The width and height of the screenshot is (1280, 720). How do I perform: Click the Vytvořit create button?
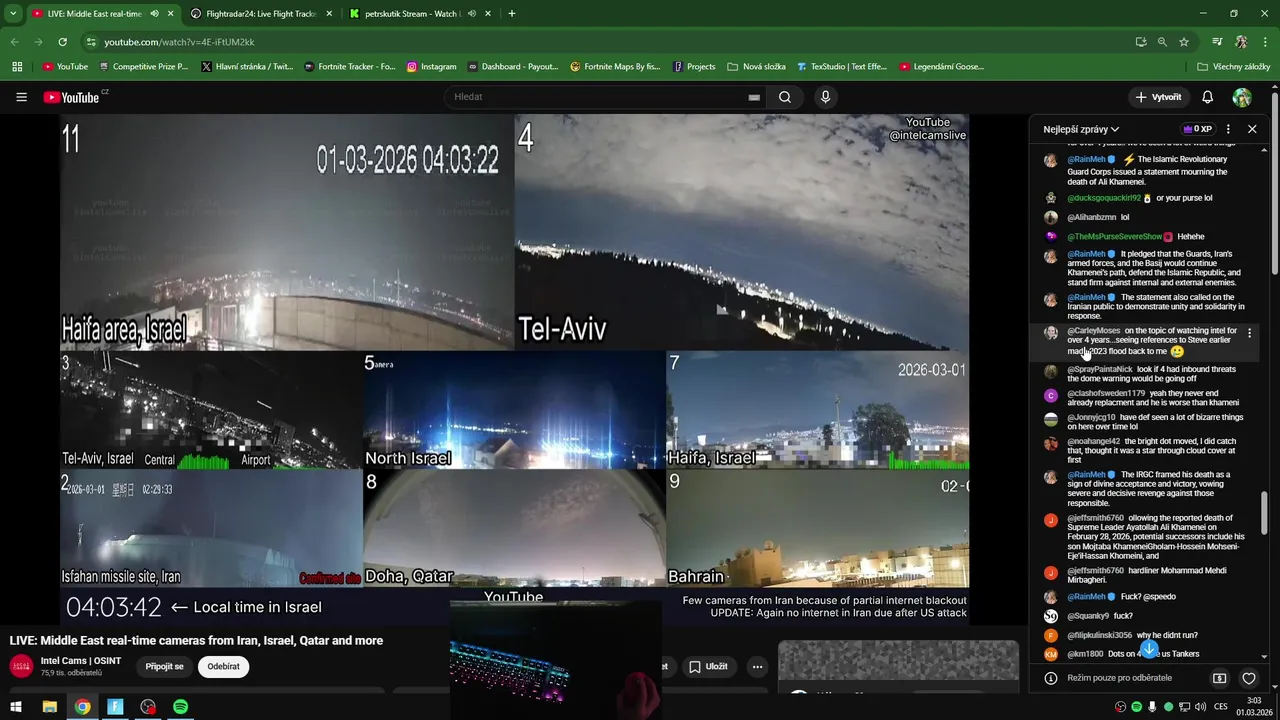[1158, 97]
